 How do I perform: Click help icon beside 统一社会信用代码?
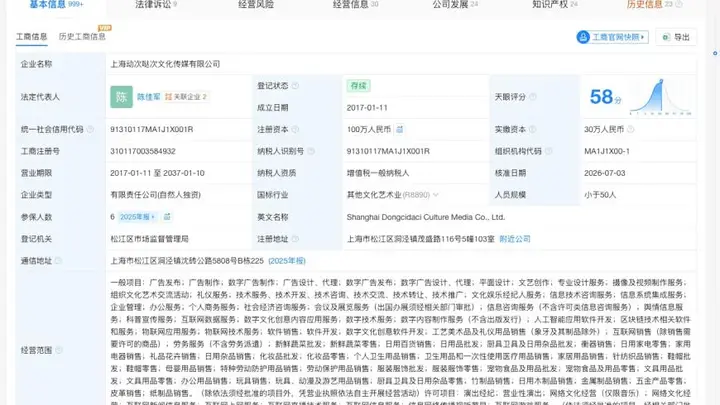[90, 129]
